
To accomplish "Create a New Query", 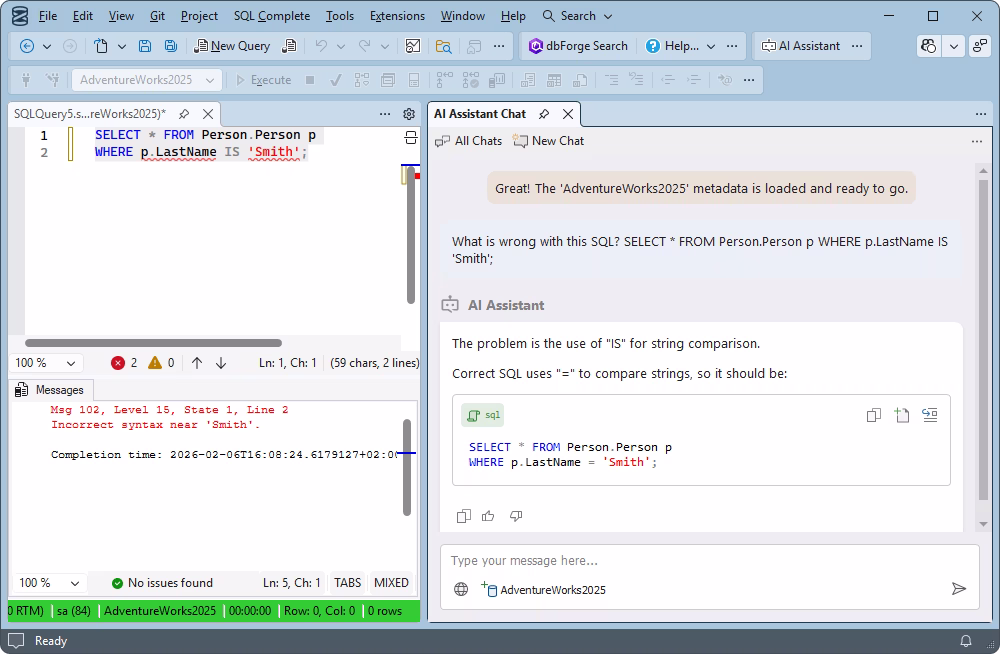I will (232, 45).
